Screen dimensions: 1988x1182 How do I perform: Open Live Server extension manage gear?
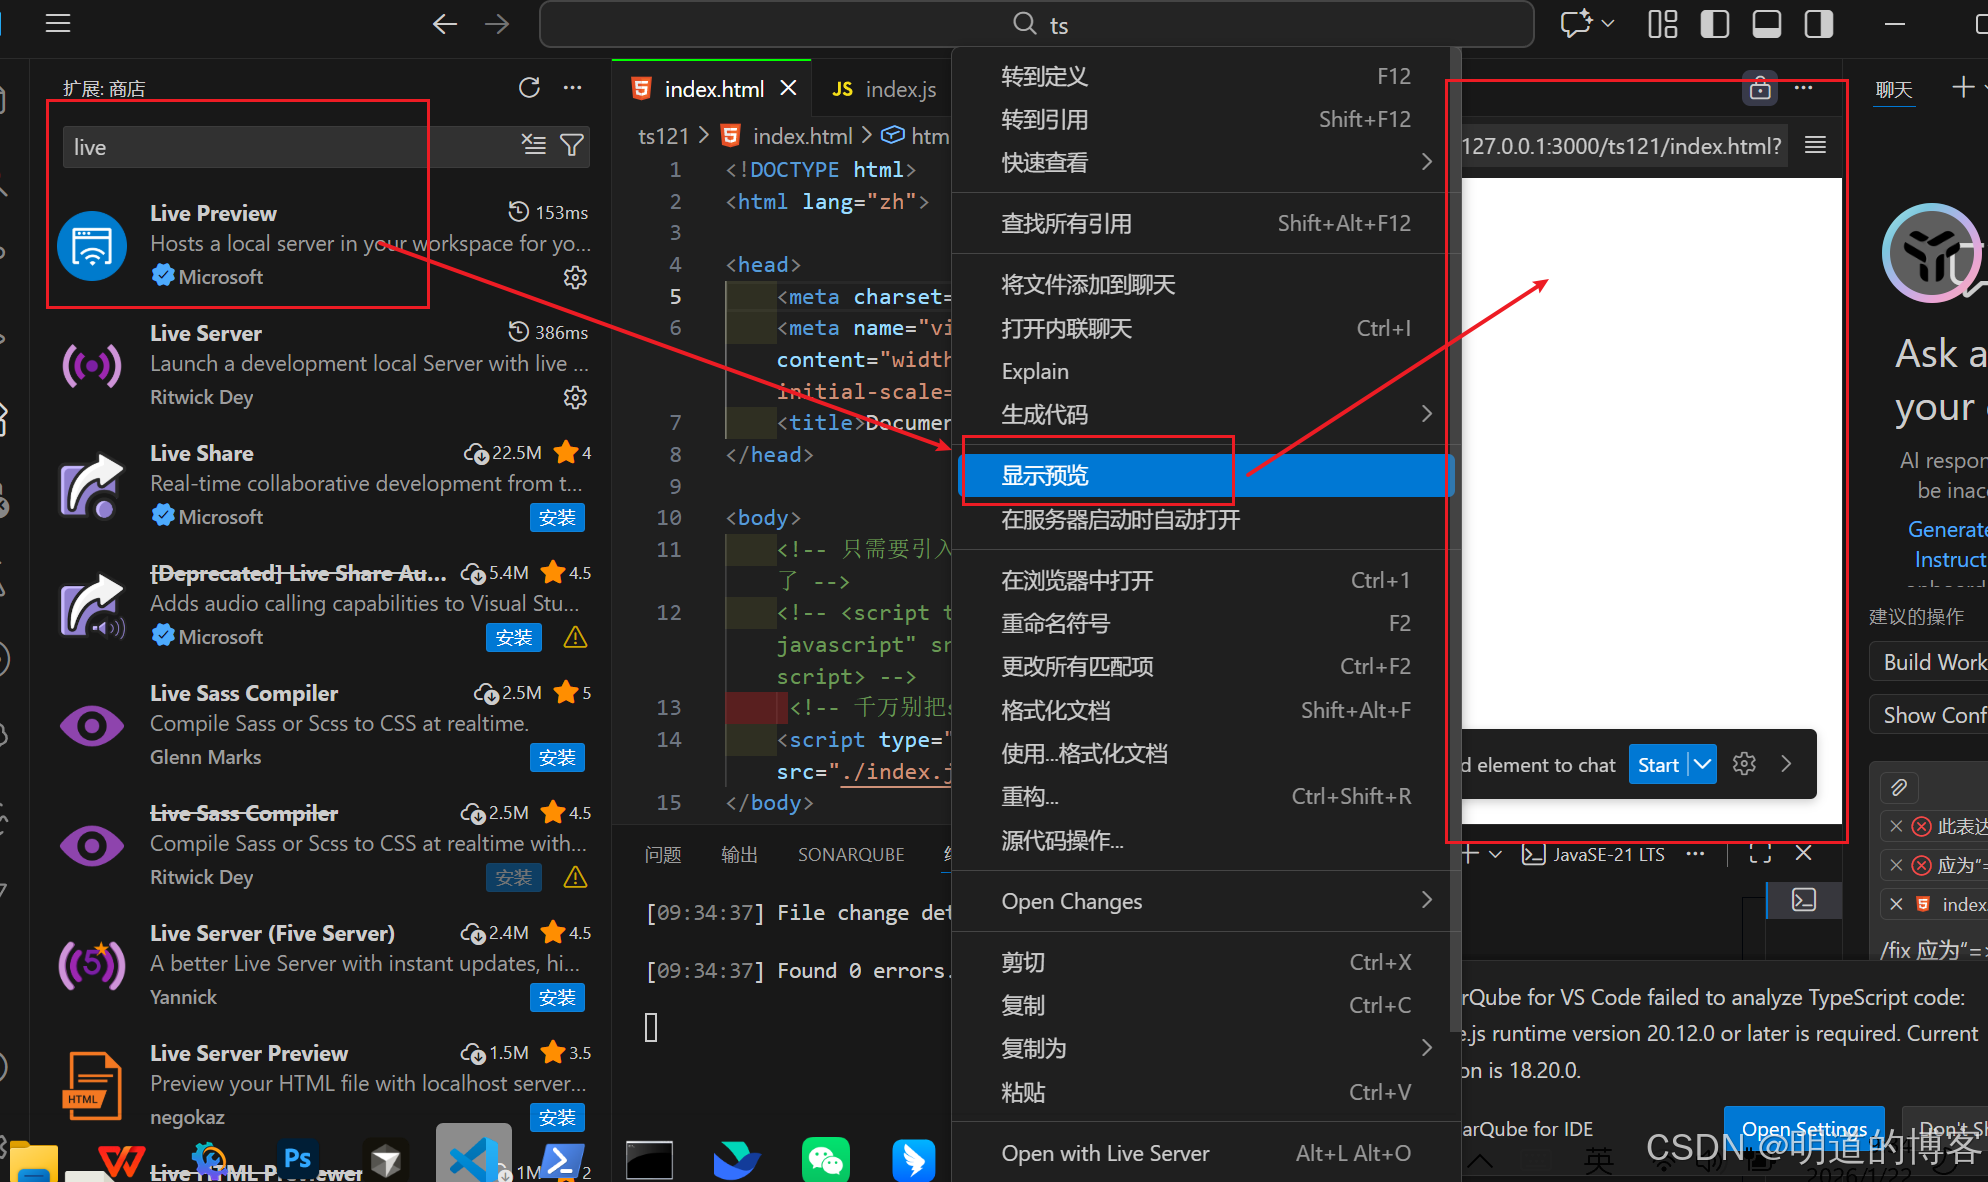tap(575, 397)
